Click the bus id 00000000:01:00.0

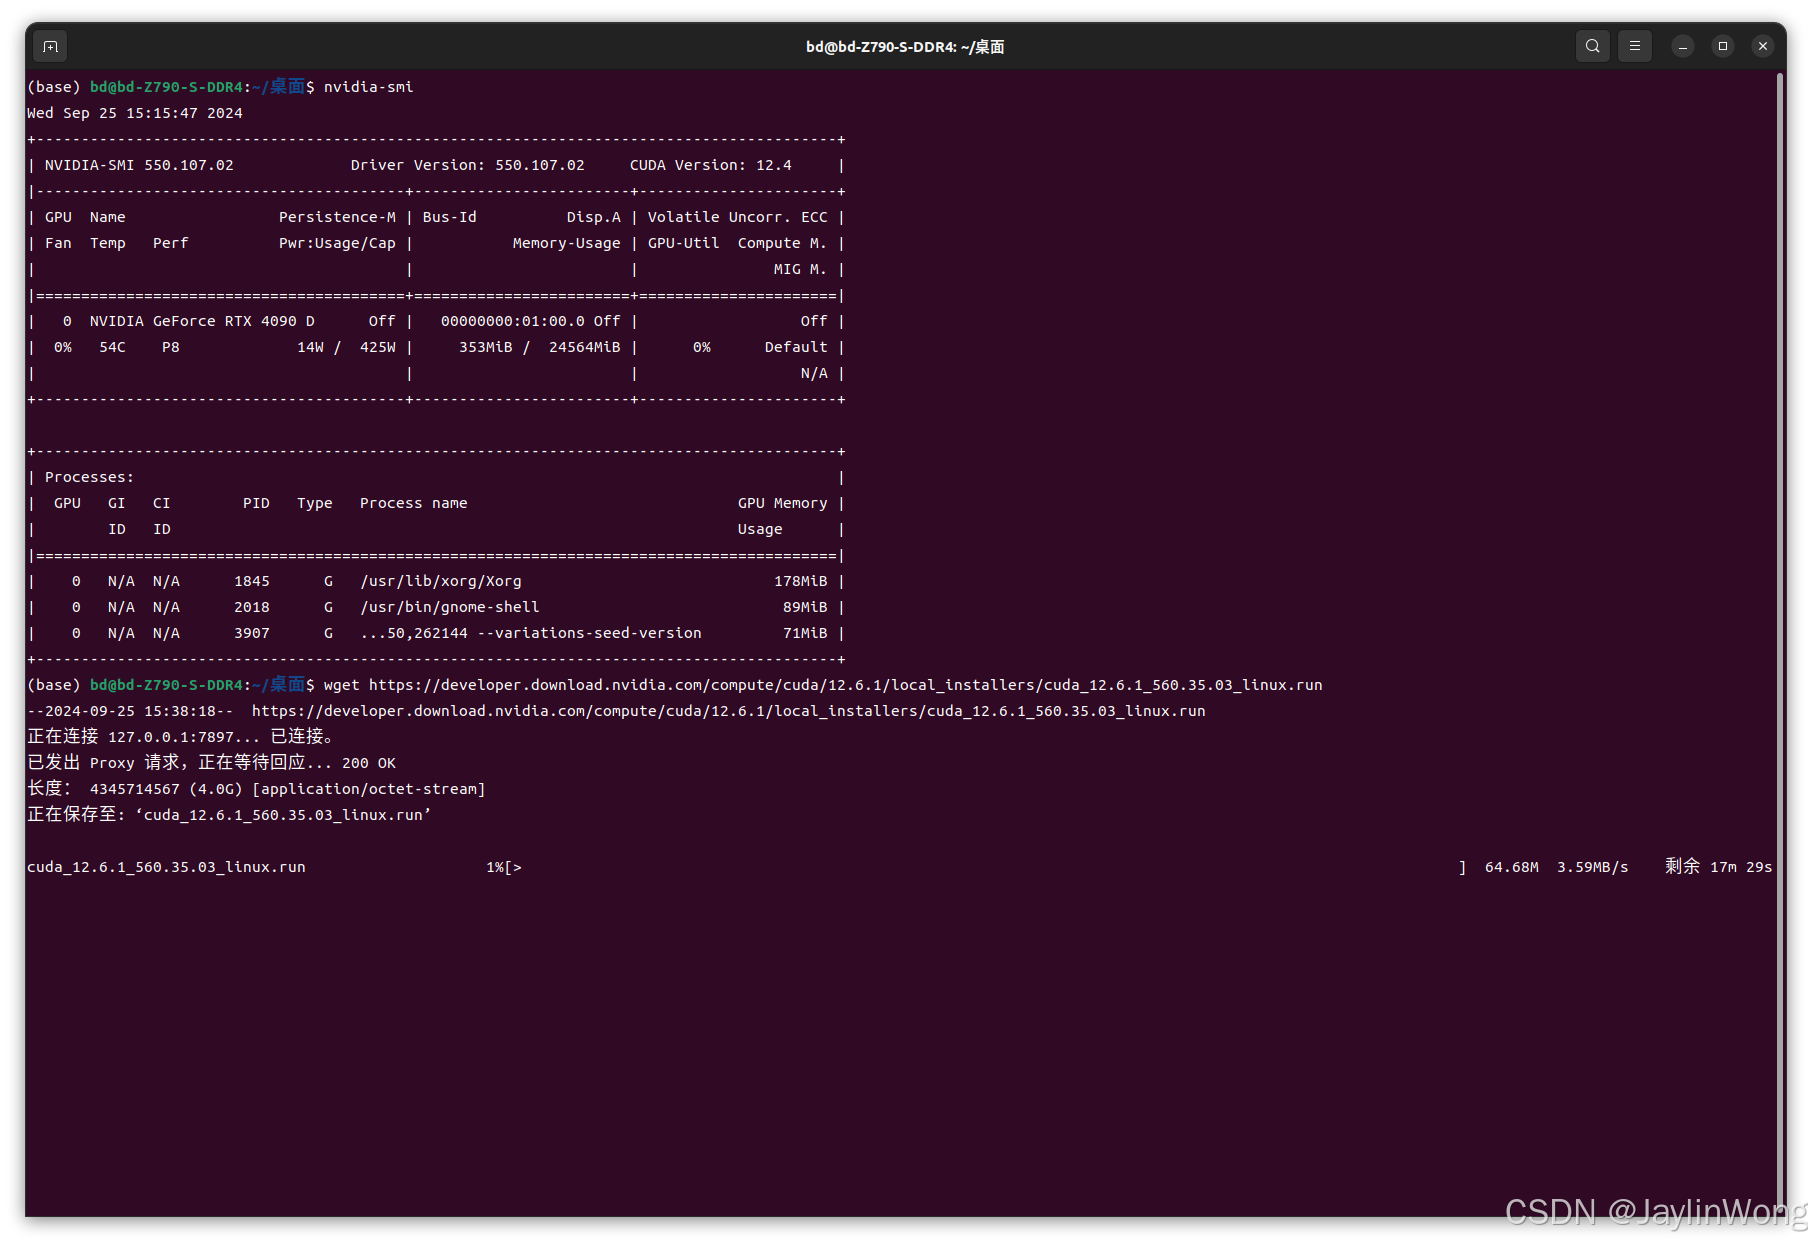click(x=512, y=321)
